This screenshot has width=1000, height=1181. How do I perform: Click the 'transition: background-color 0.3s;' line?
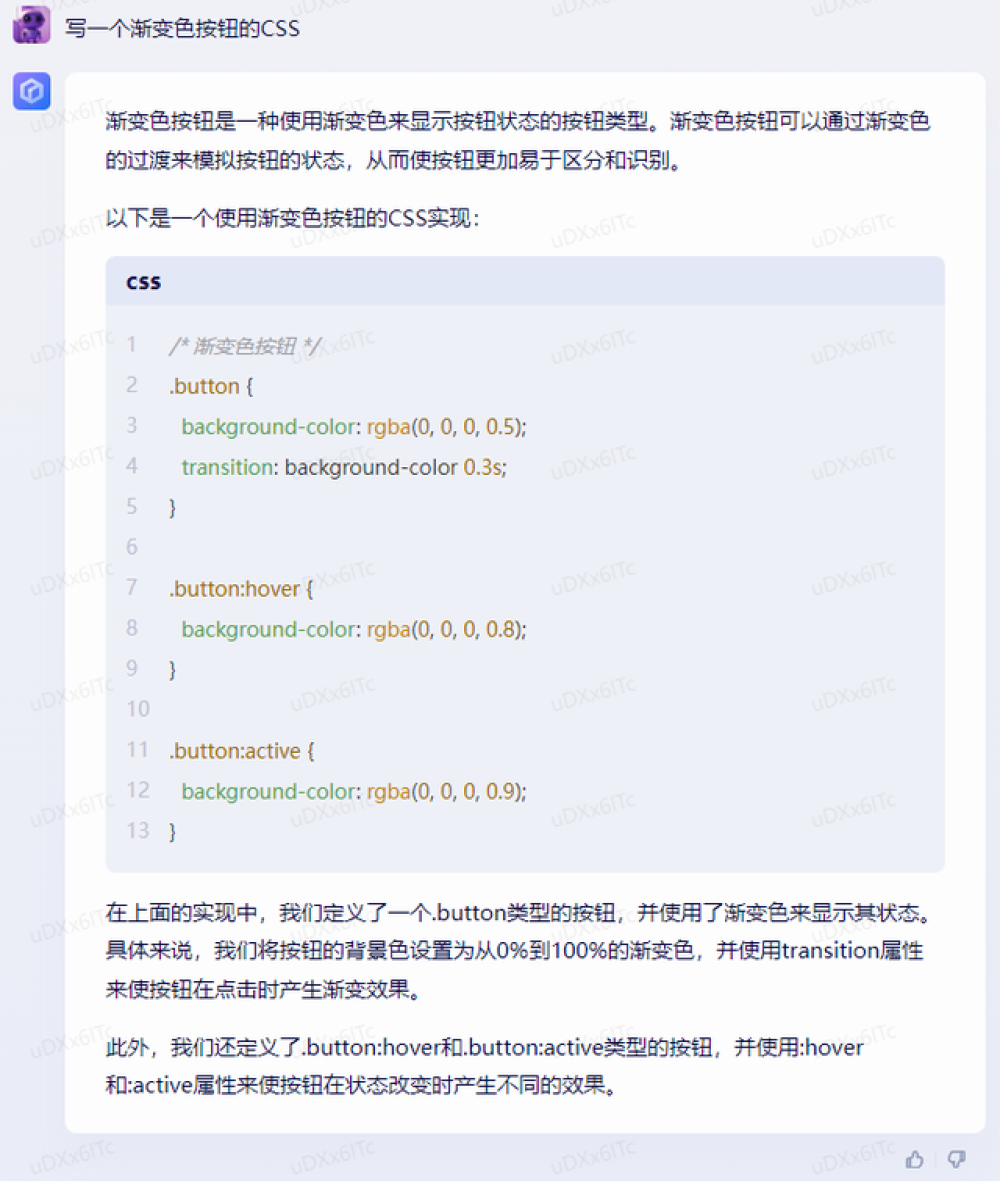[344, 468]
